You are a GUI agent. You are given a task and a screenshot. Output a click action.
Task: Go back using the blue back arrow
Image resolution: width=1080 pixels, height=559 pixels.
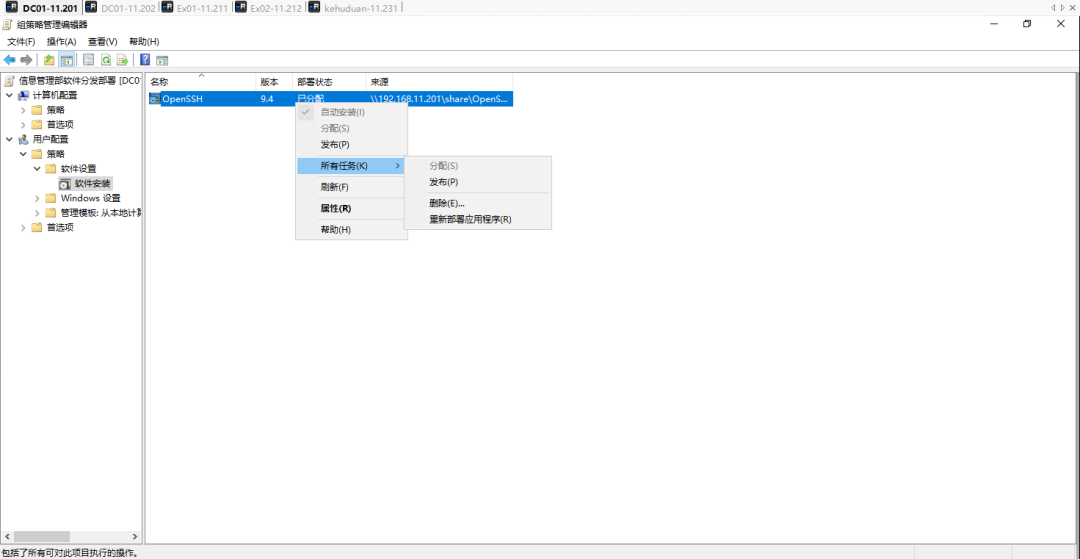coord(10,60)
